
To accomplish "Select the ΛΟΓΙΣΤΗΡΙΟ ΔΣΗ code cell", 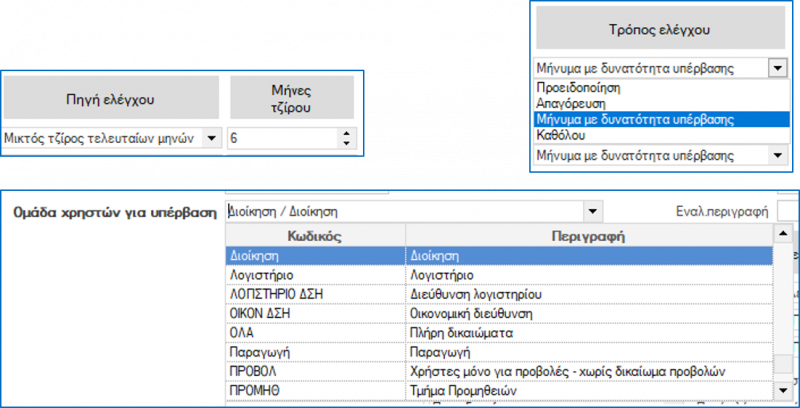I will 315,294.
